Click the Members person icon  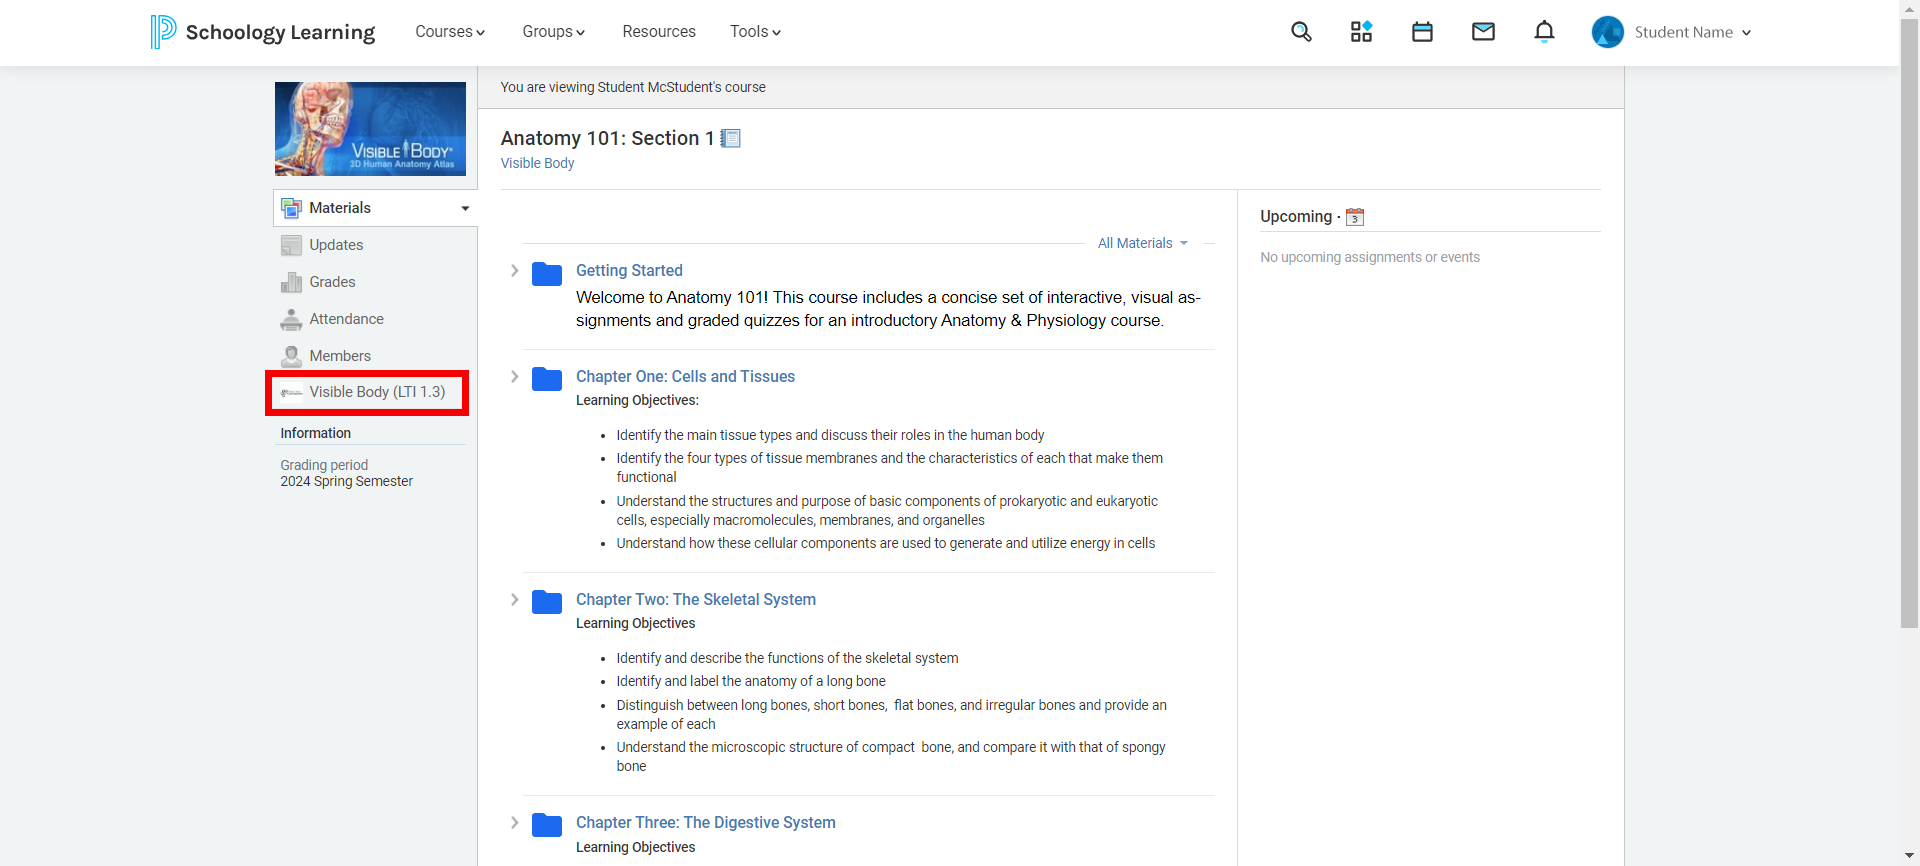pos(291,356)
